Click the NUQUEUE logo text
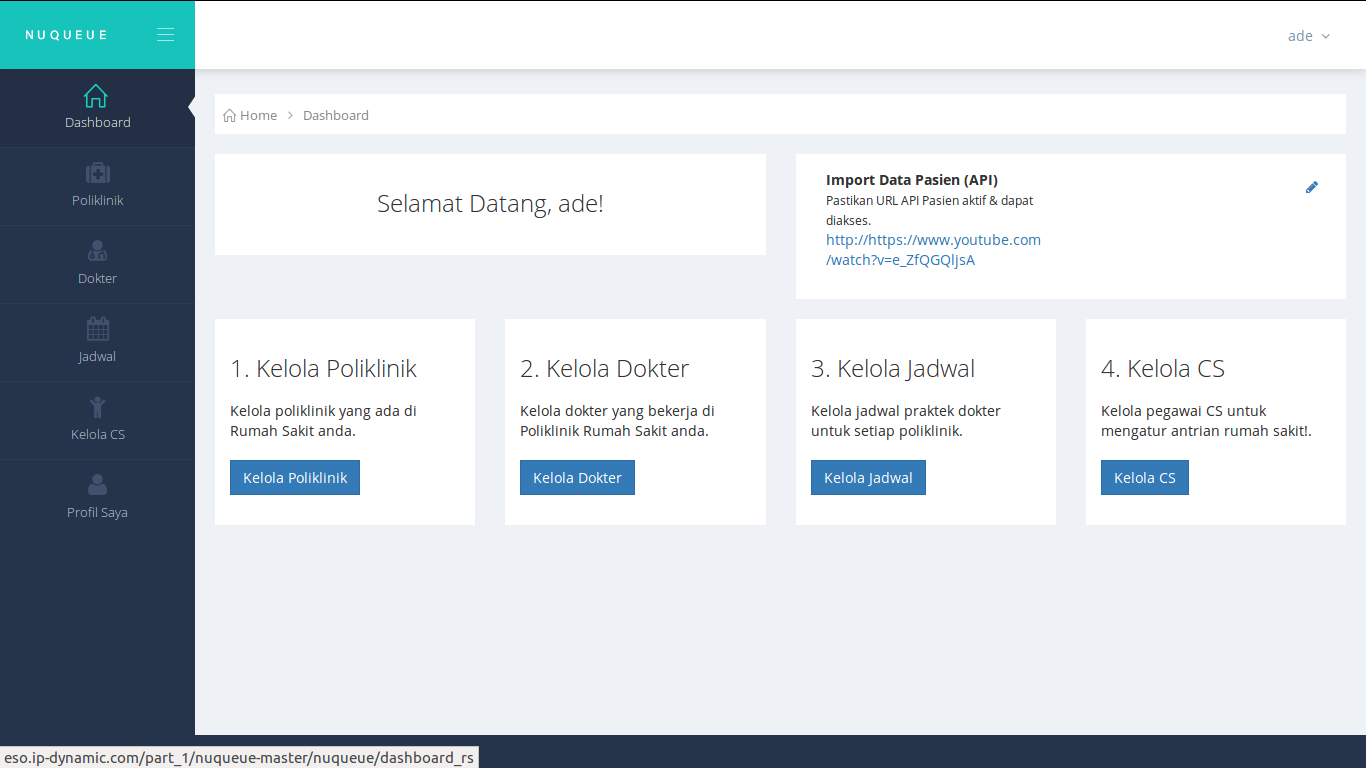Viewport: 1366px width, 768px height. click(x=67, y=35)
